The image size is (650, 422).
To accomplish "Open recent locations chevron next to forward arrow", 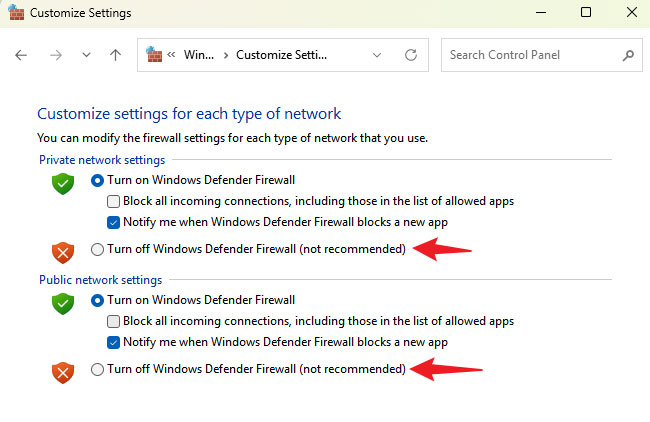I will (86, 55).
